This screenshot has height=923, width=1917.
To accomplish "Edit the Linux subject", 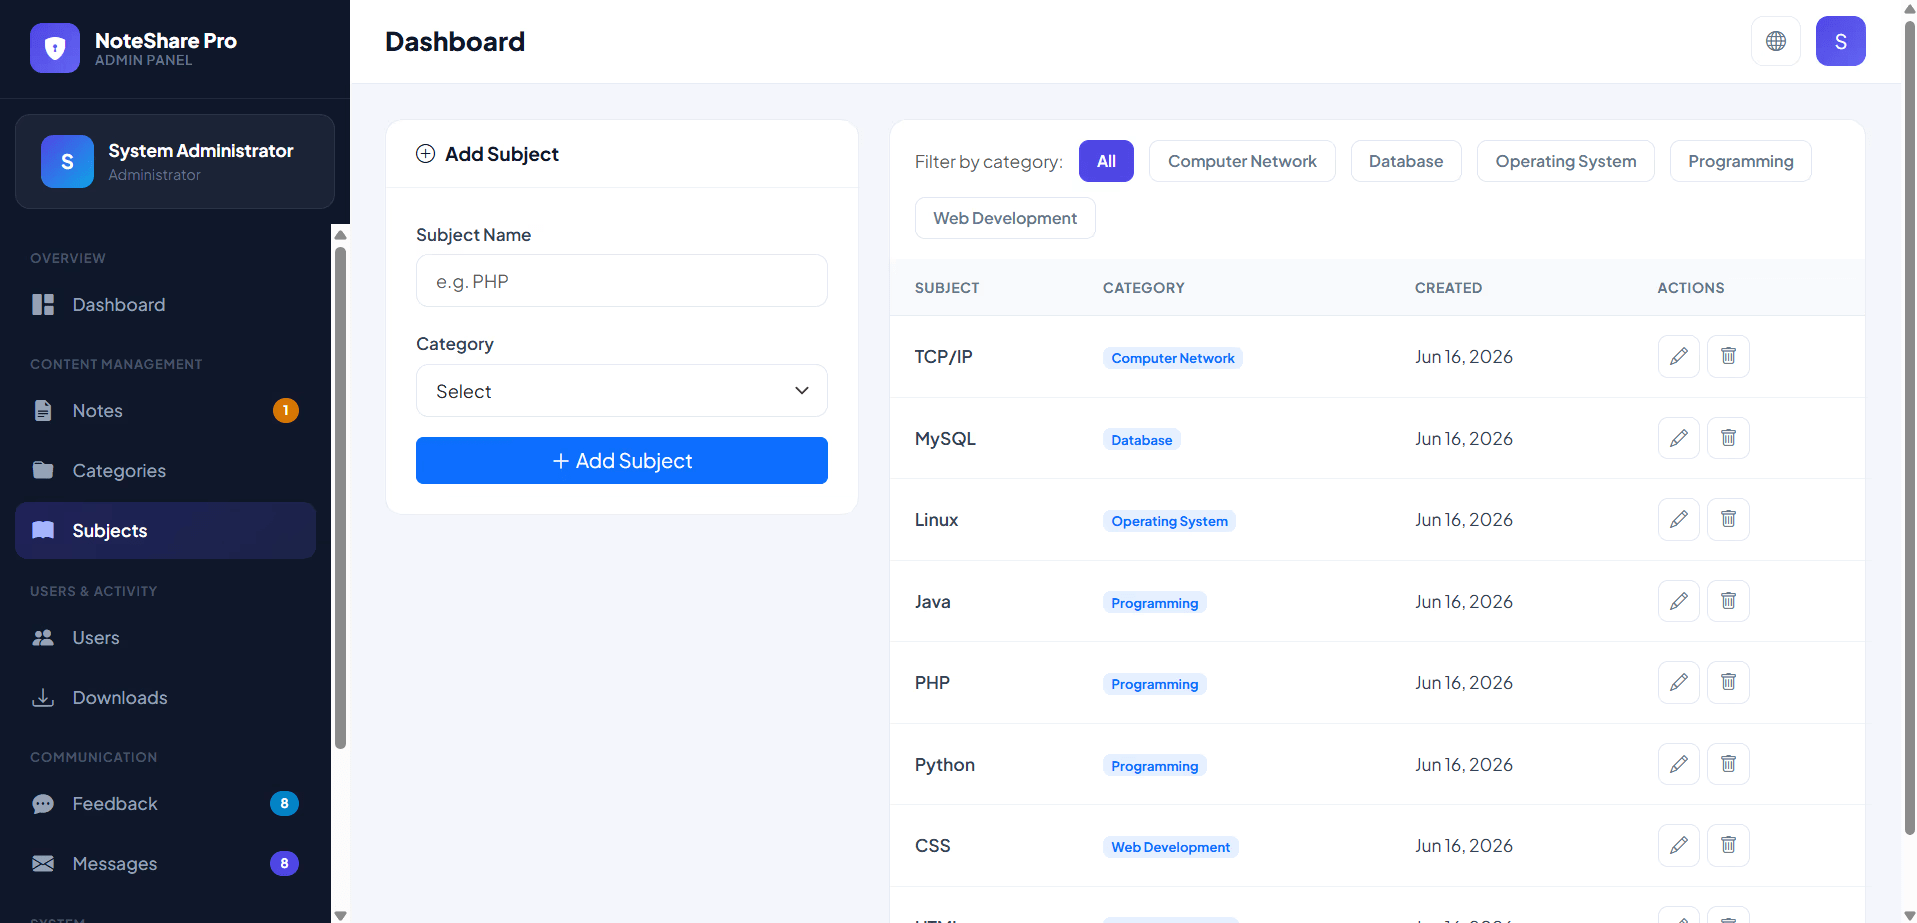I will click(1679, 519).
